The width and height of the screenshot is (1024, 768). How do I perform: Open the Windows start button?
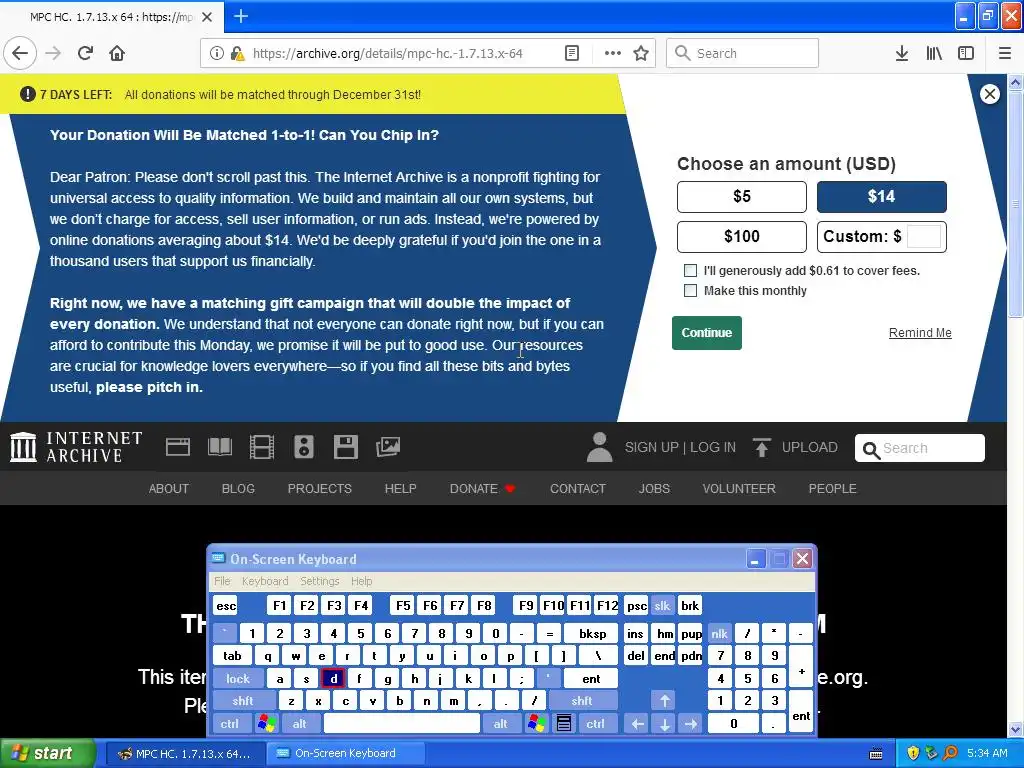pos(47,754)
